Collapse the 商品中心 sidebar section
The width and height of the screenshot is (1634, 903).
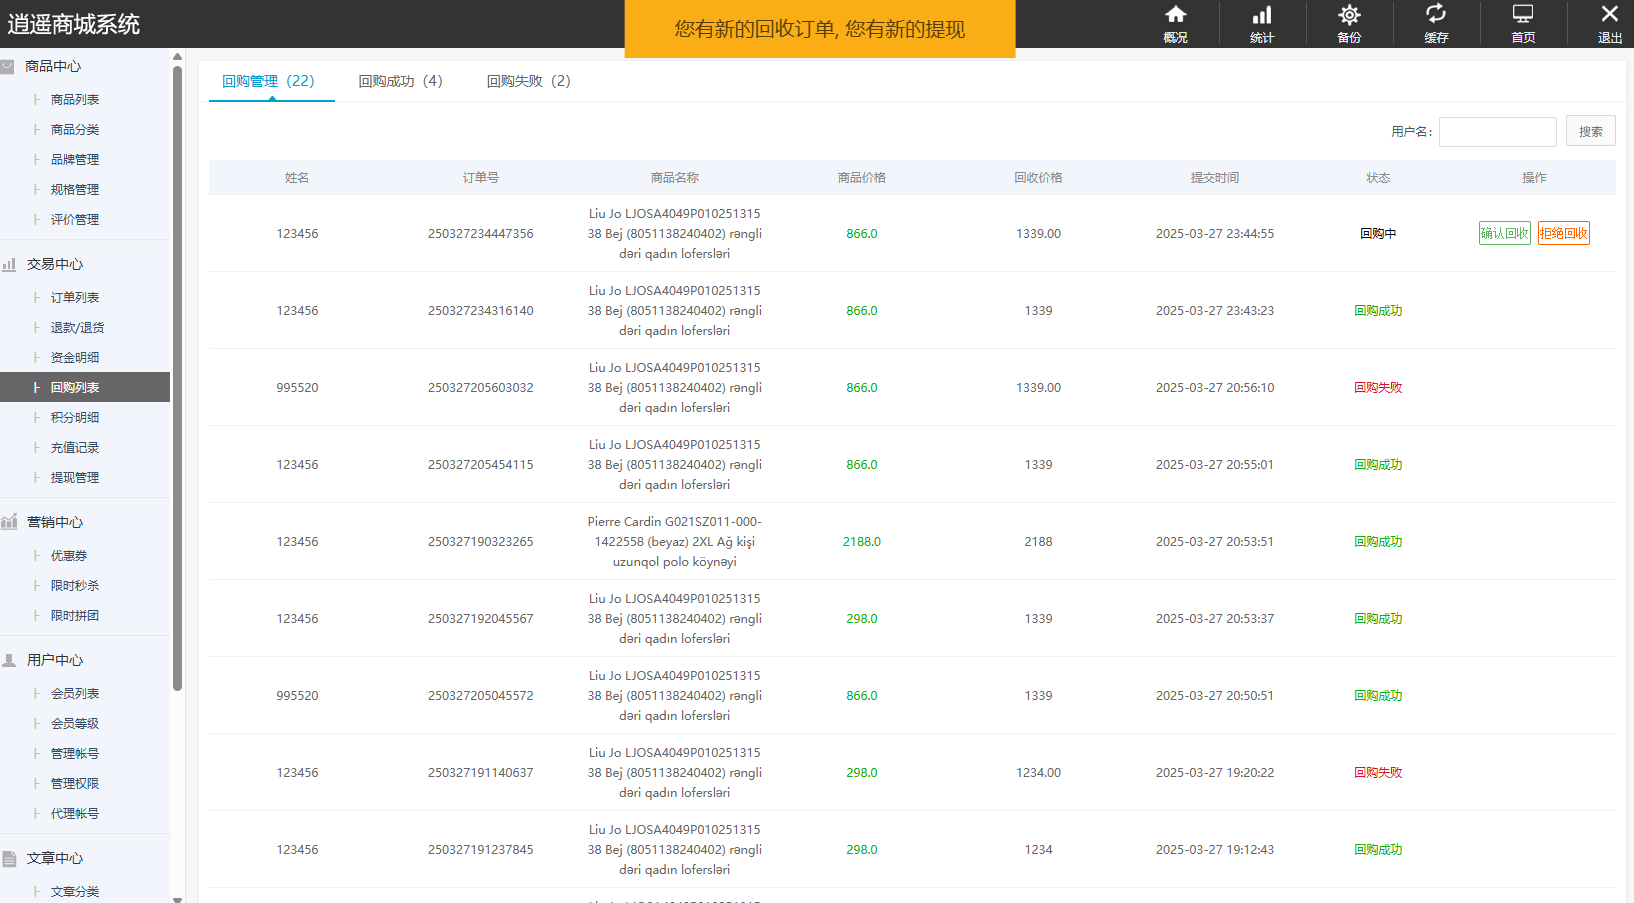coord(53,66)
